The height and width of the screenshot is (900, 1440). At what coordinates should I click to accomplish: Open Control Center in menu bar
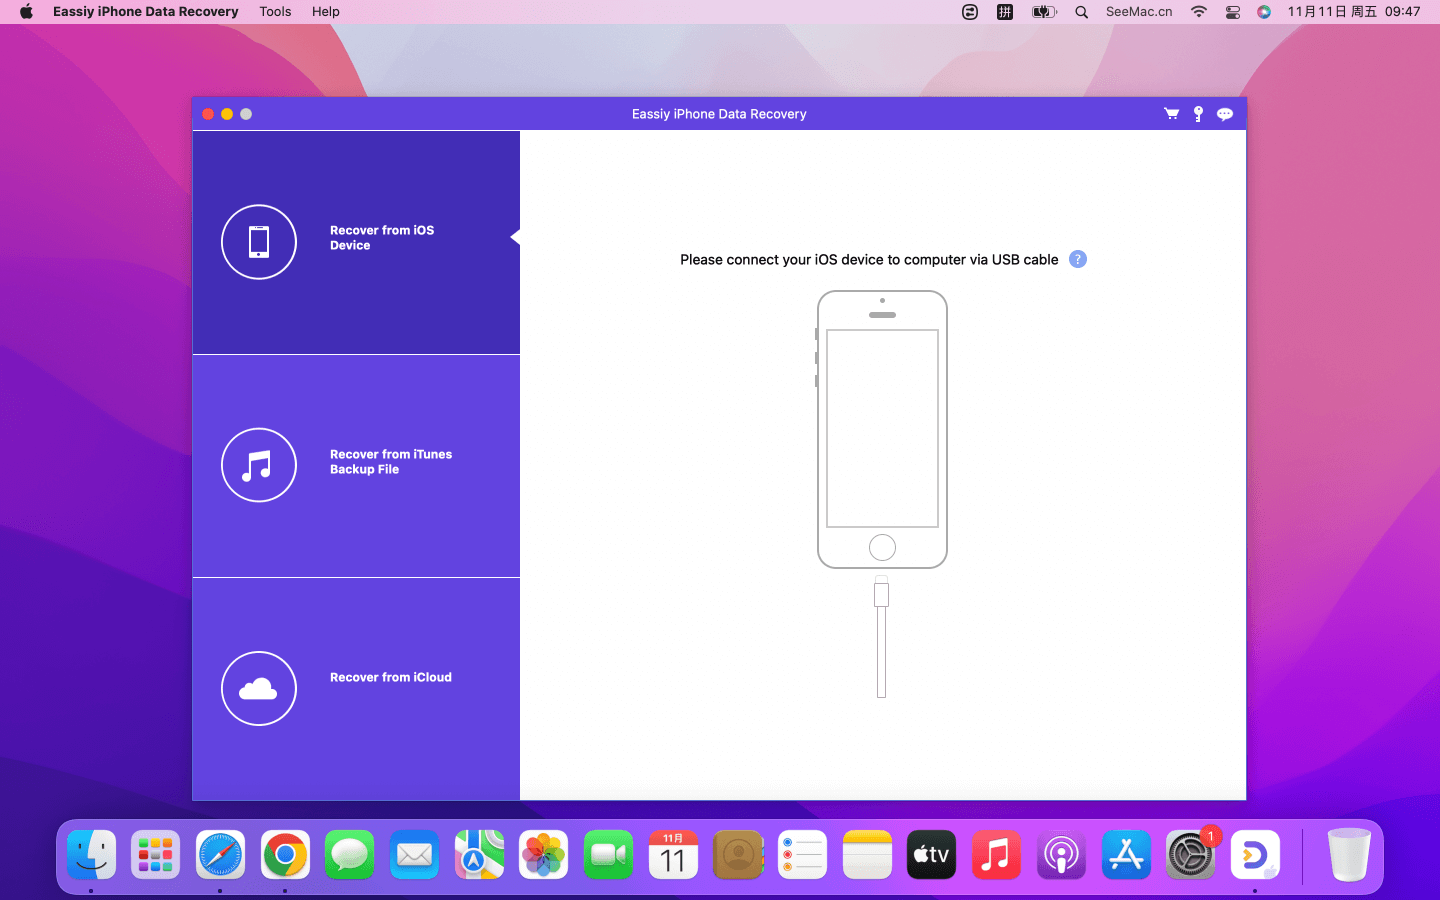(1232, 12)
